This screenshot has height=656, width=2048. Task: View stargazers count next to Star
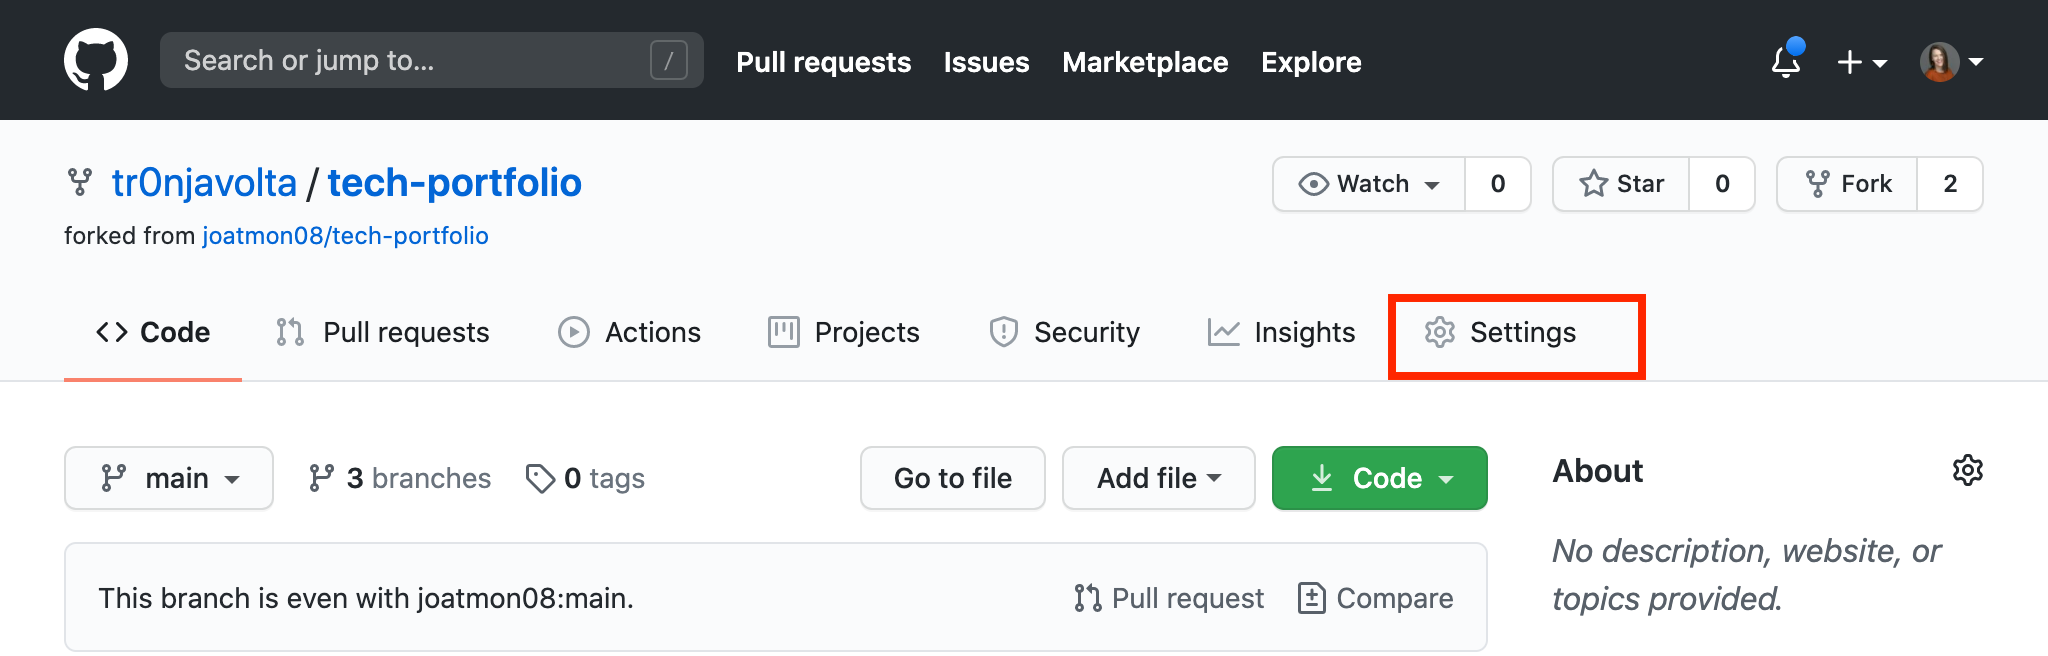[1722, 184]
